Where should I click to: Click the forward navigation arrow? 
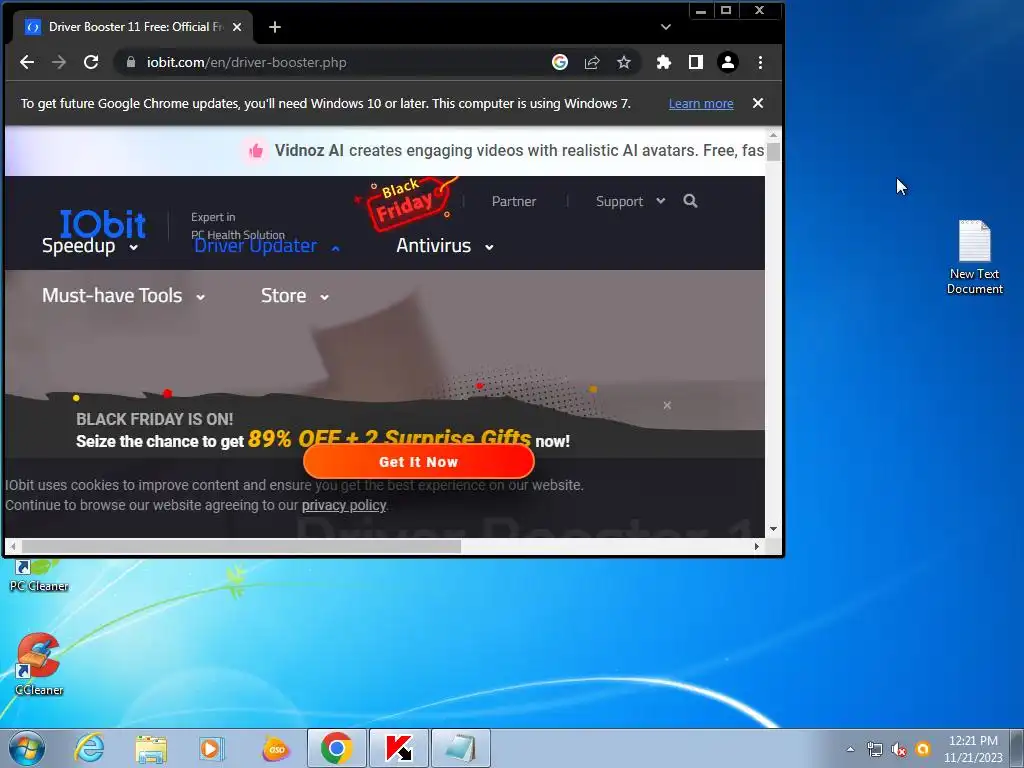[59, 62]
